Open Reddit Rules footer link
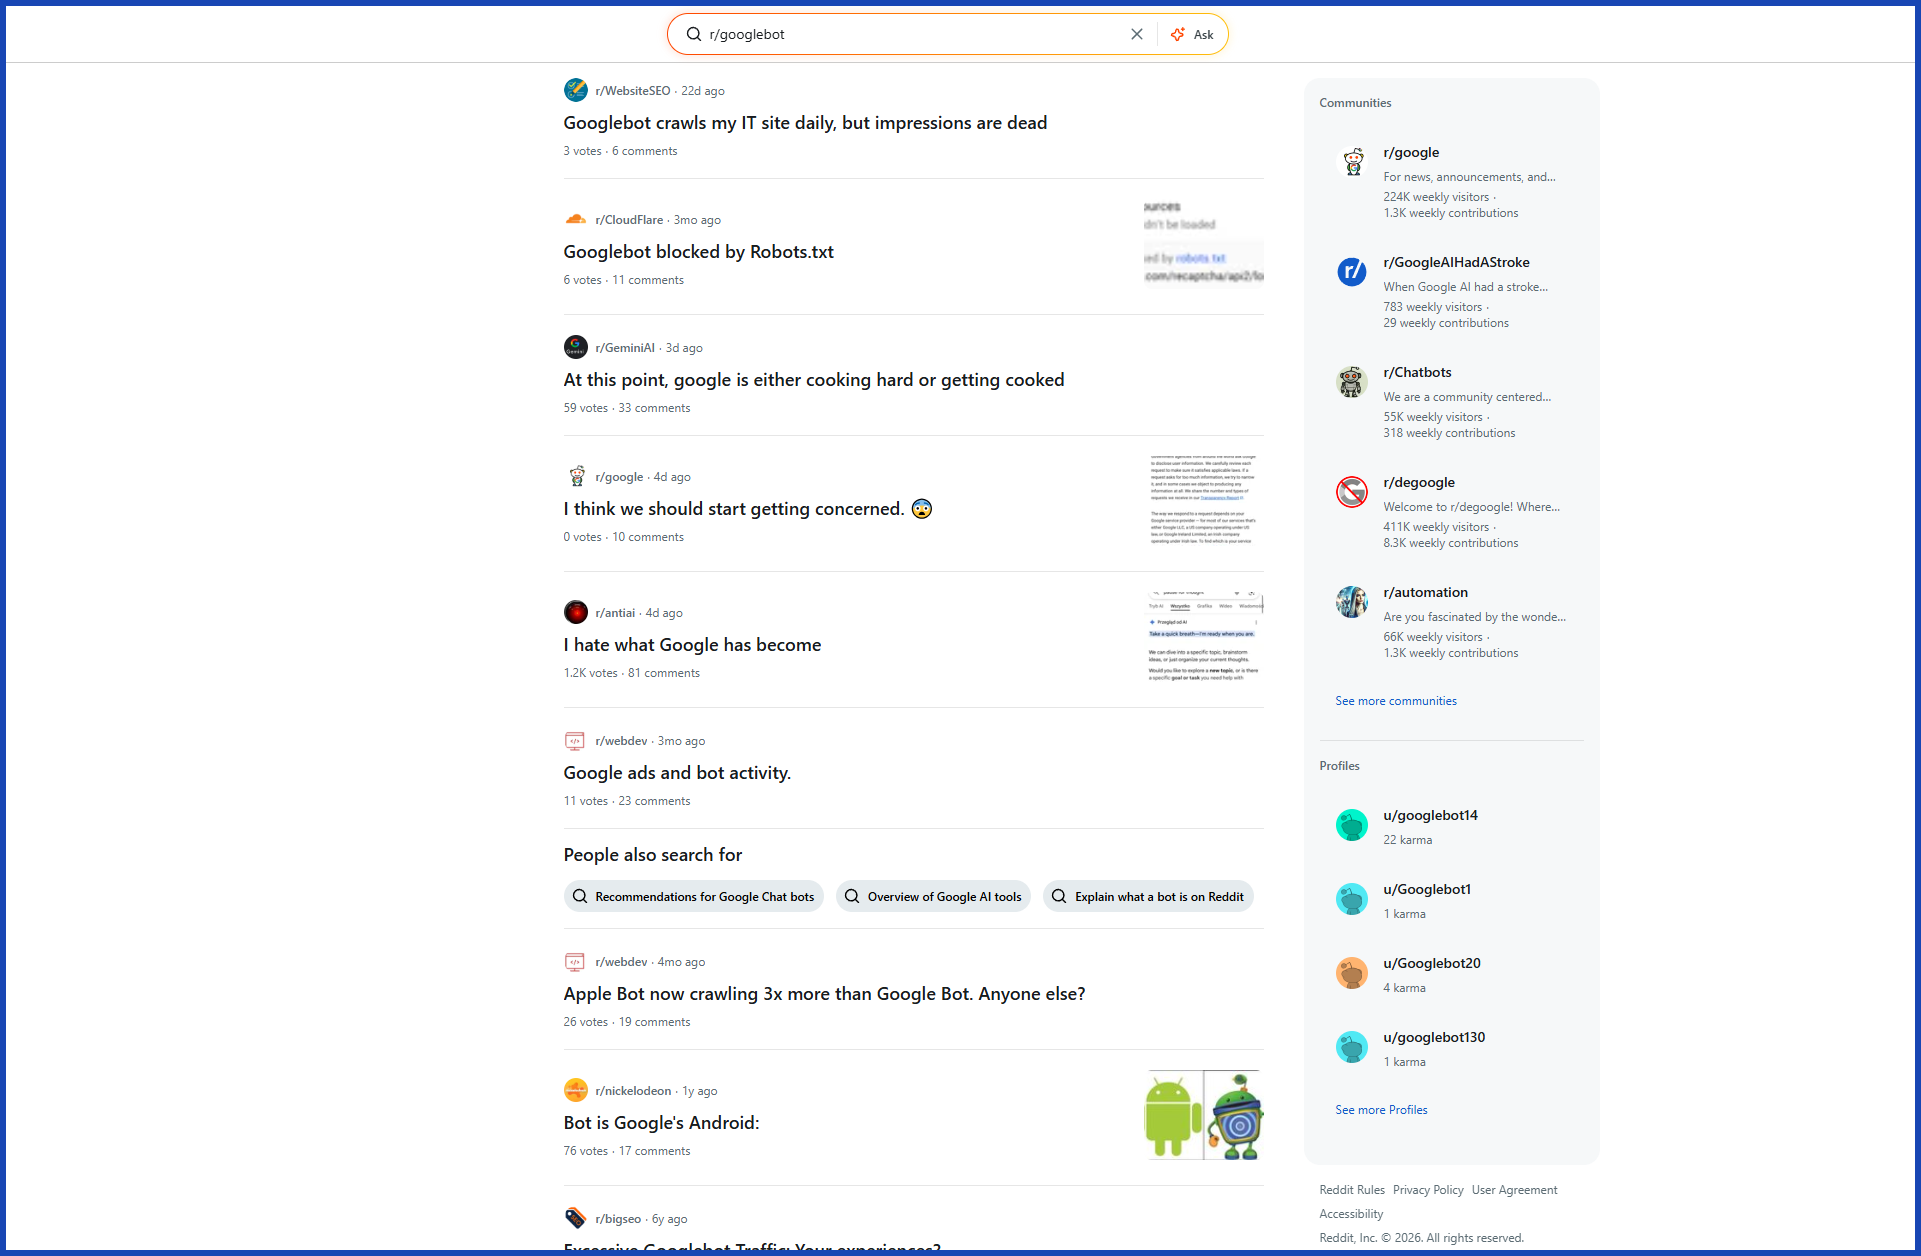Viewport: 1921px width, 1256px height. [x=1352, y=1190]
